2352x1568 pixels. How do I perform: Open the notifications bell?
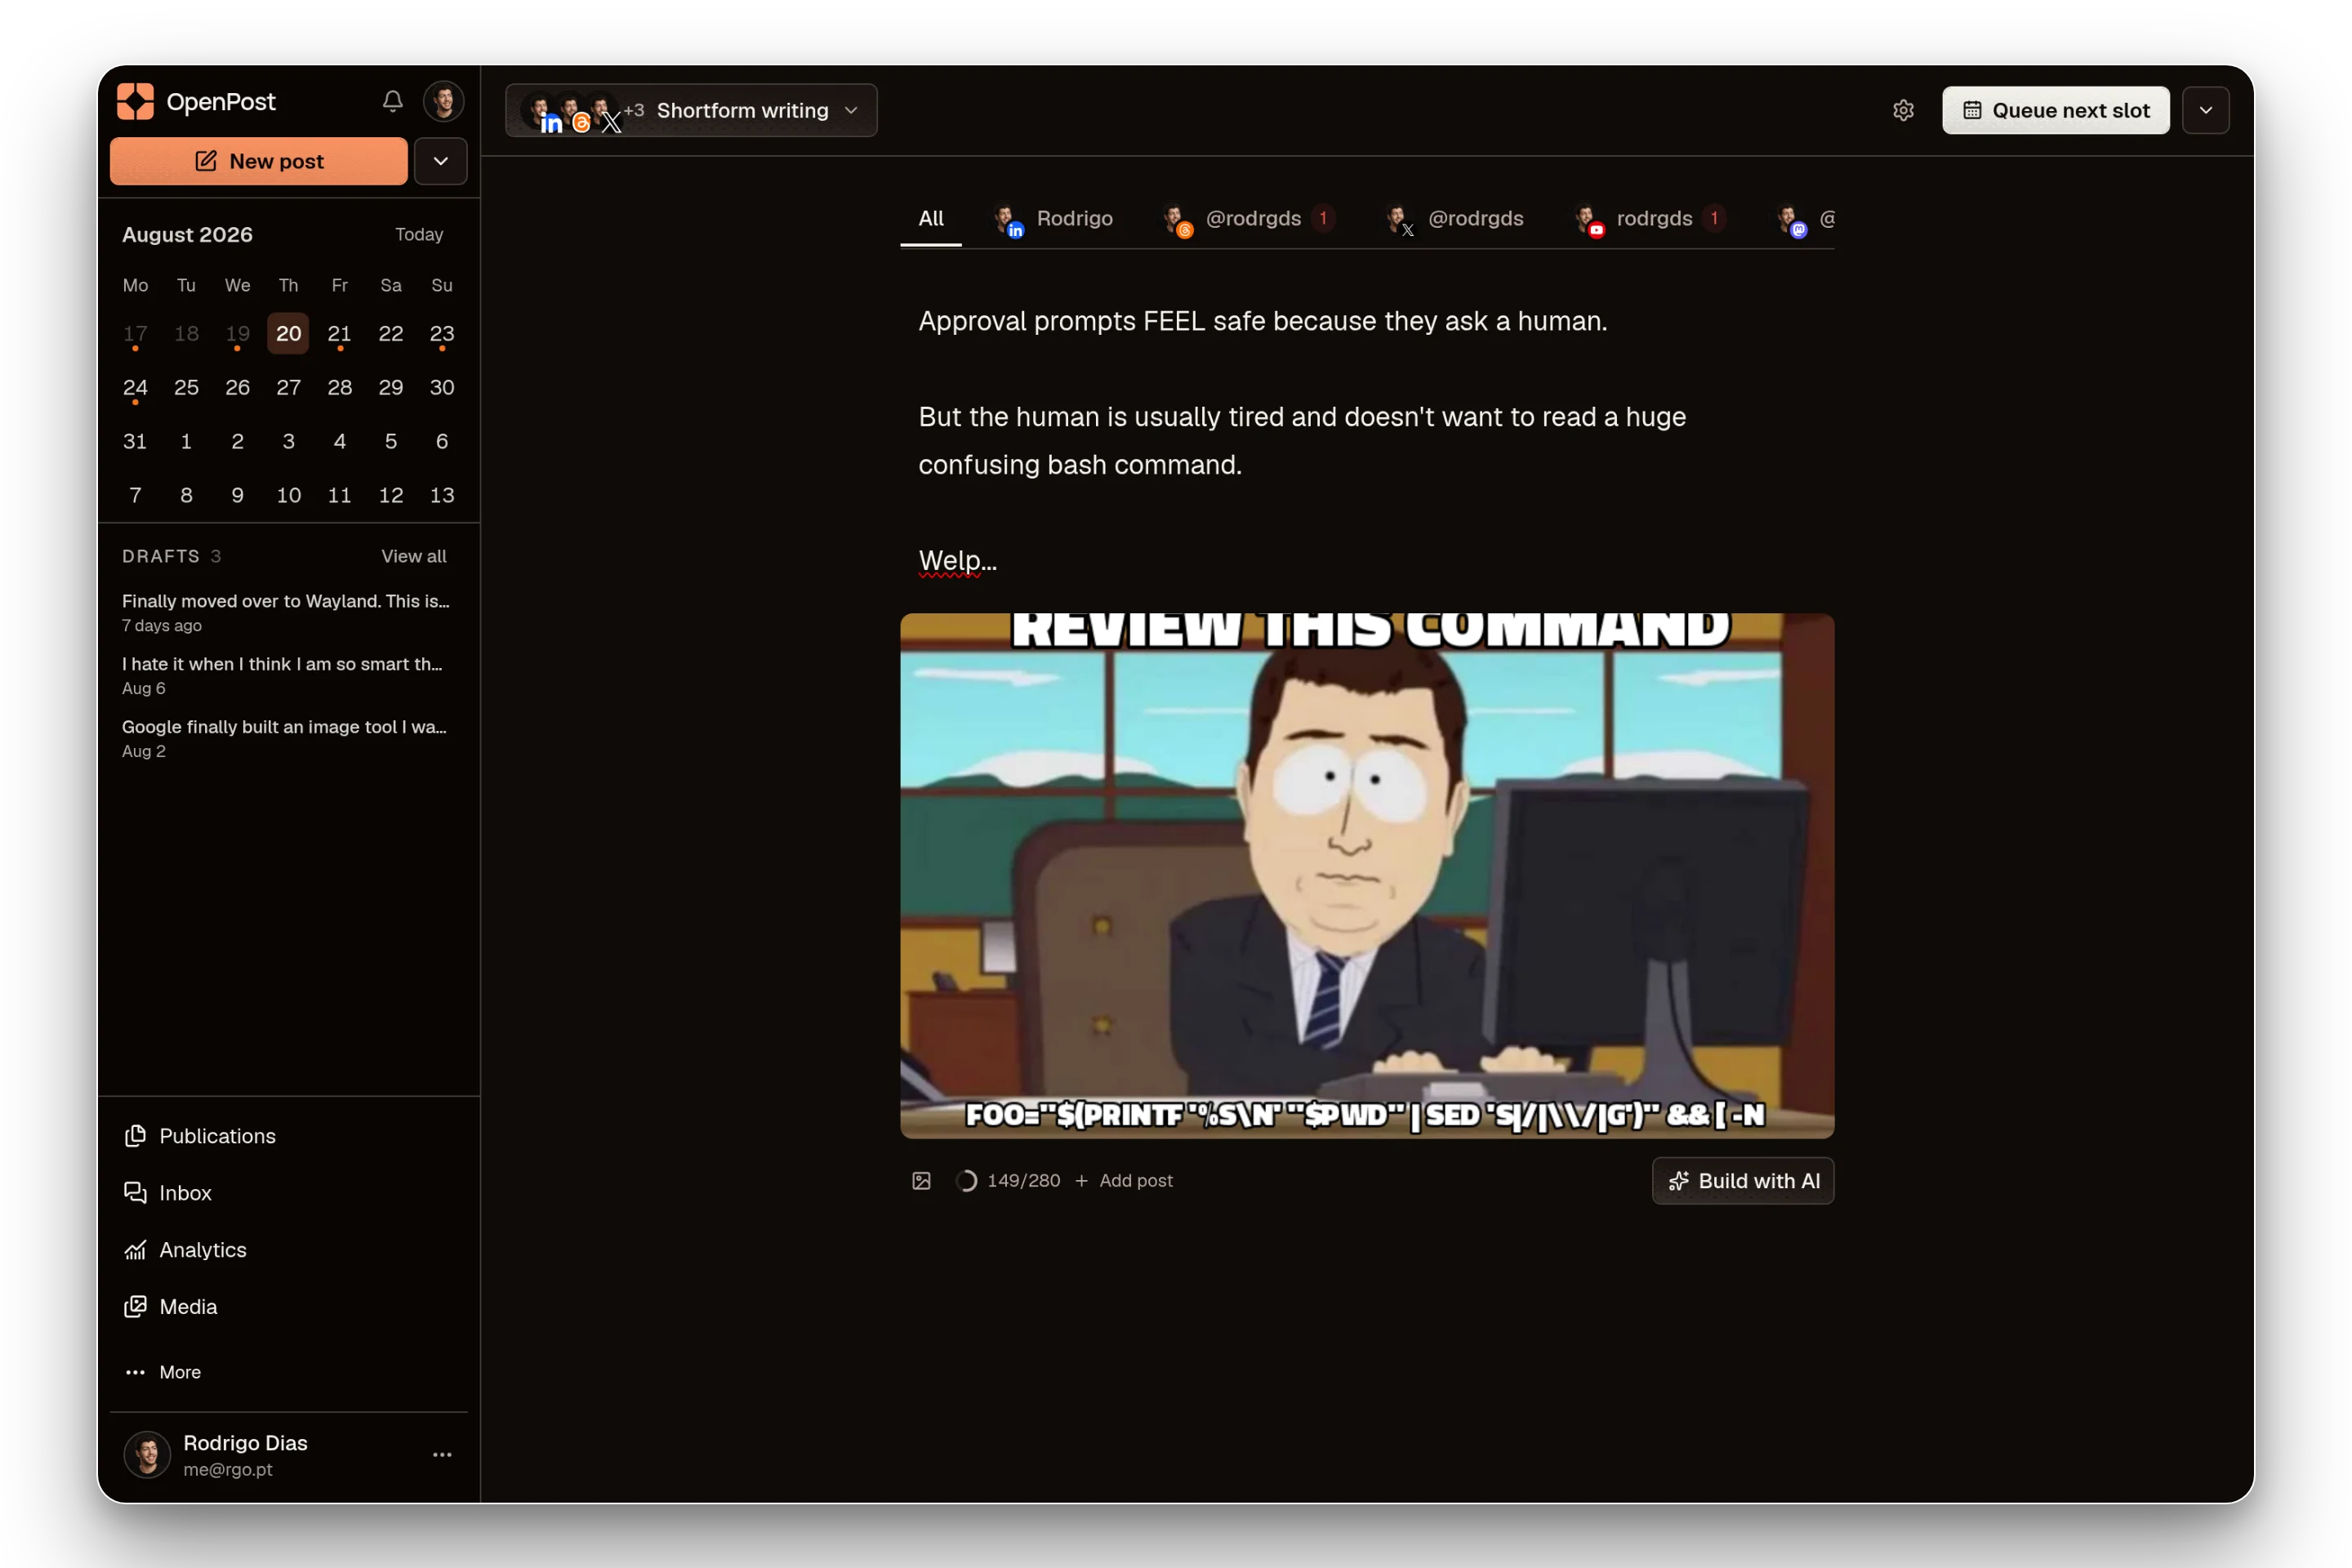(393, 102)
